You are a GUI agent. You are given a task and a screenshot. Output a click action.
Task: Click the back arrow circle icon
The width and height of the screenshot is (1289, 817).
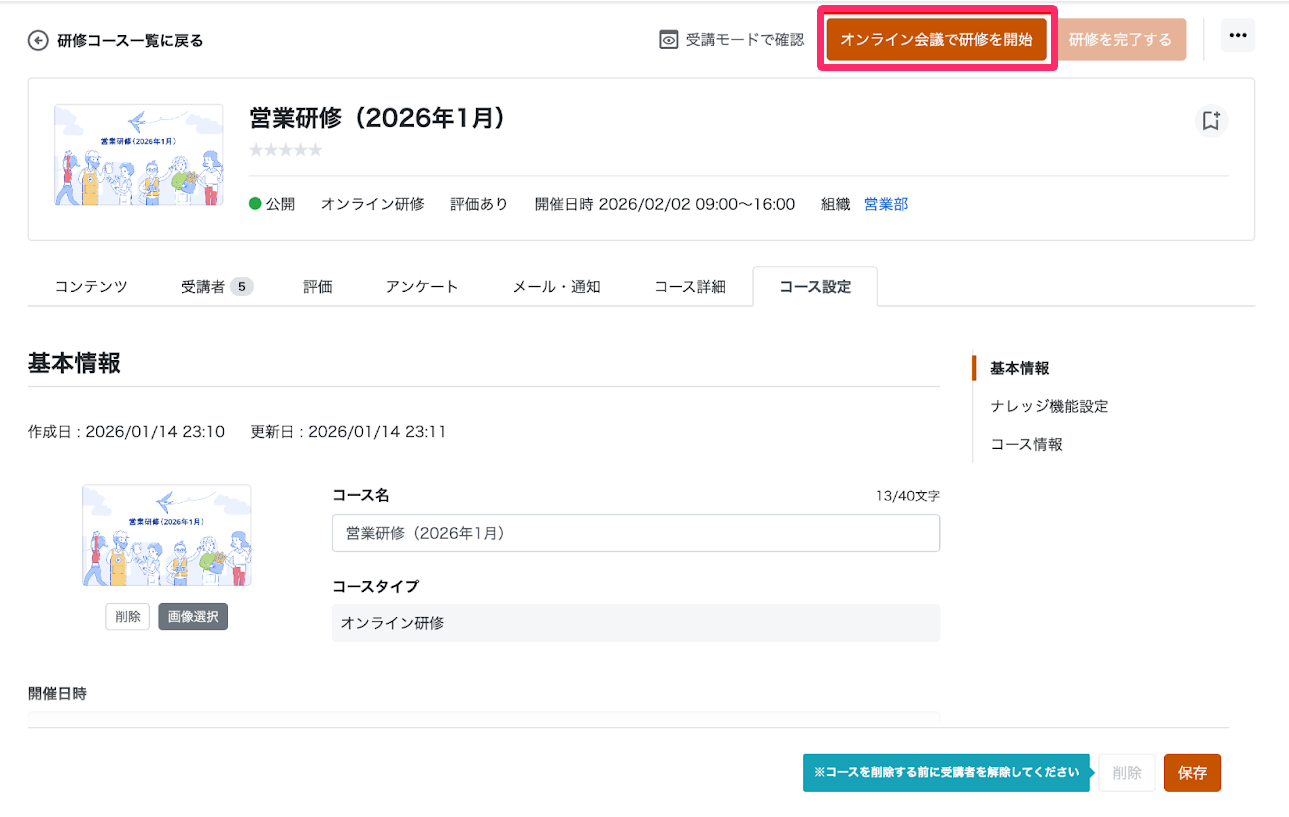pos(38,41)
